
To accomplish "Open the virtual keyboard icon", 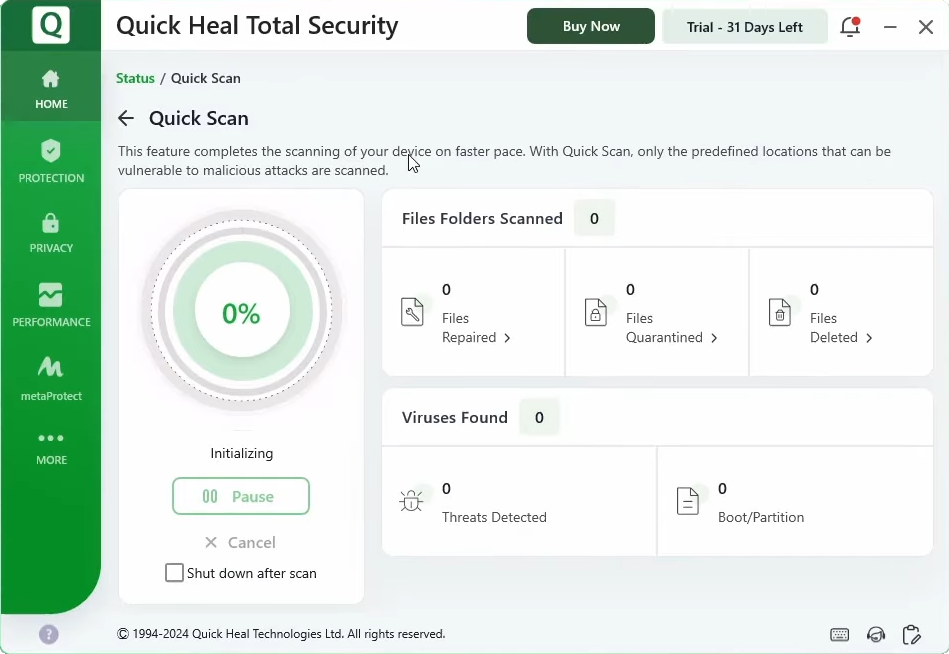I will [840, 635].
